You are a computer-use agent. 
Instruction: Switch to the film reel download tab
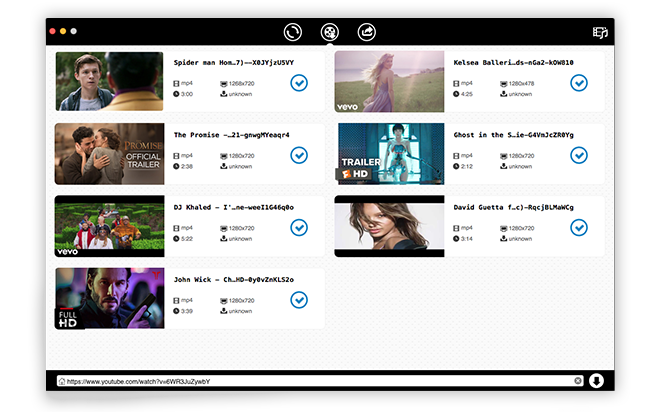coord(330,32)
